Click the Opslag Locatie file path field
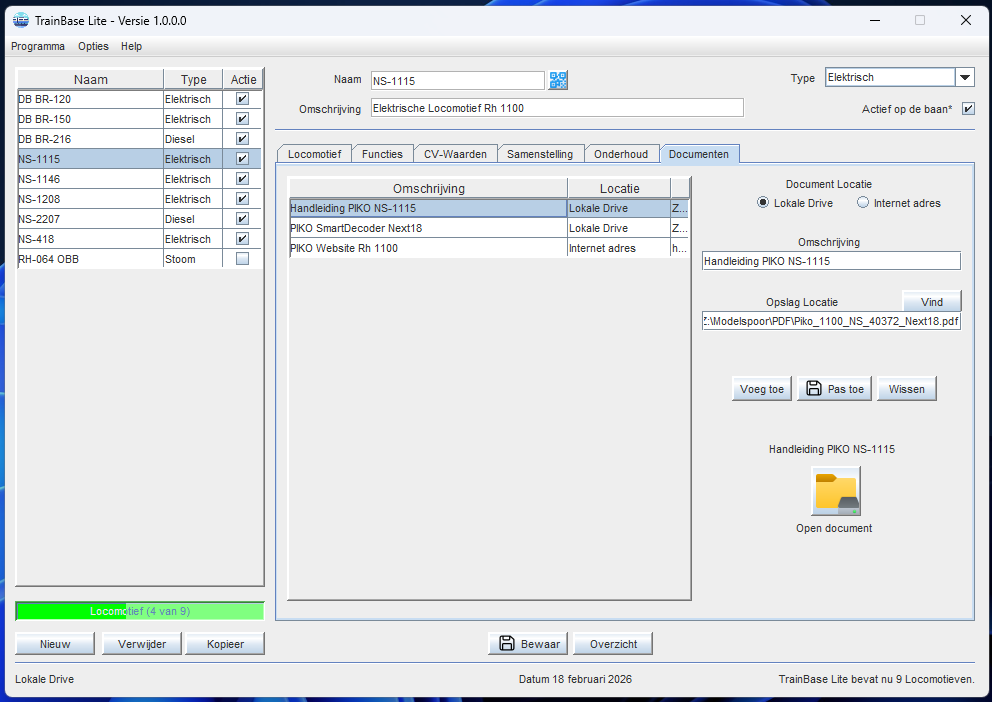 coord(830,321)
